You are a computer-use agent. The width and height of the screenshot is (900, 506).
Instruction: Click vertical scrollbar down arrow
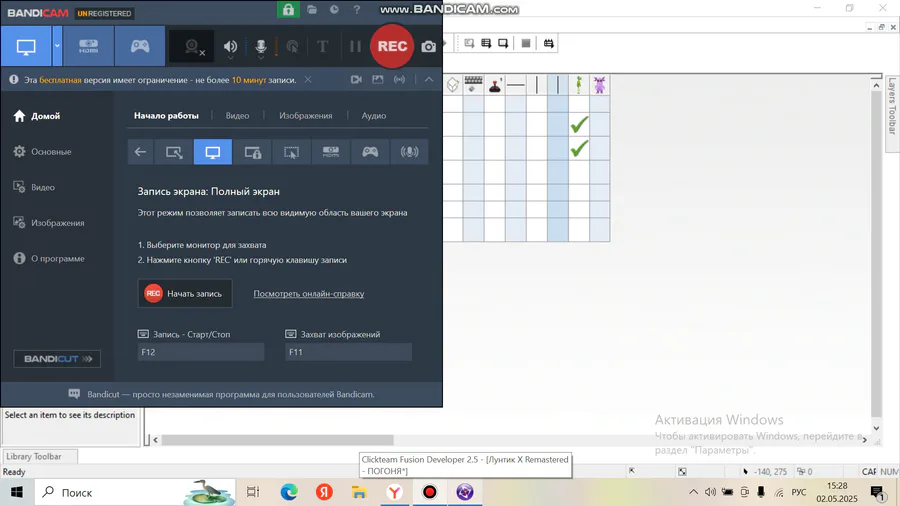click(876, 428)
